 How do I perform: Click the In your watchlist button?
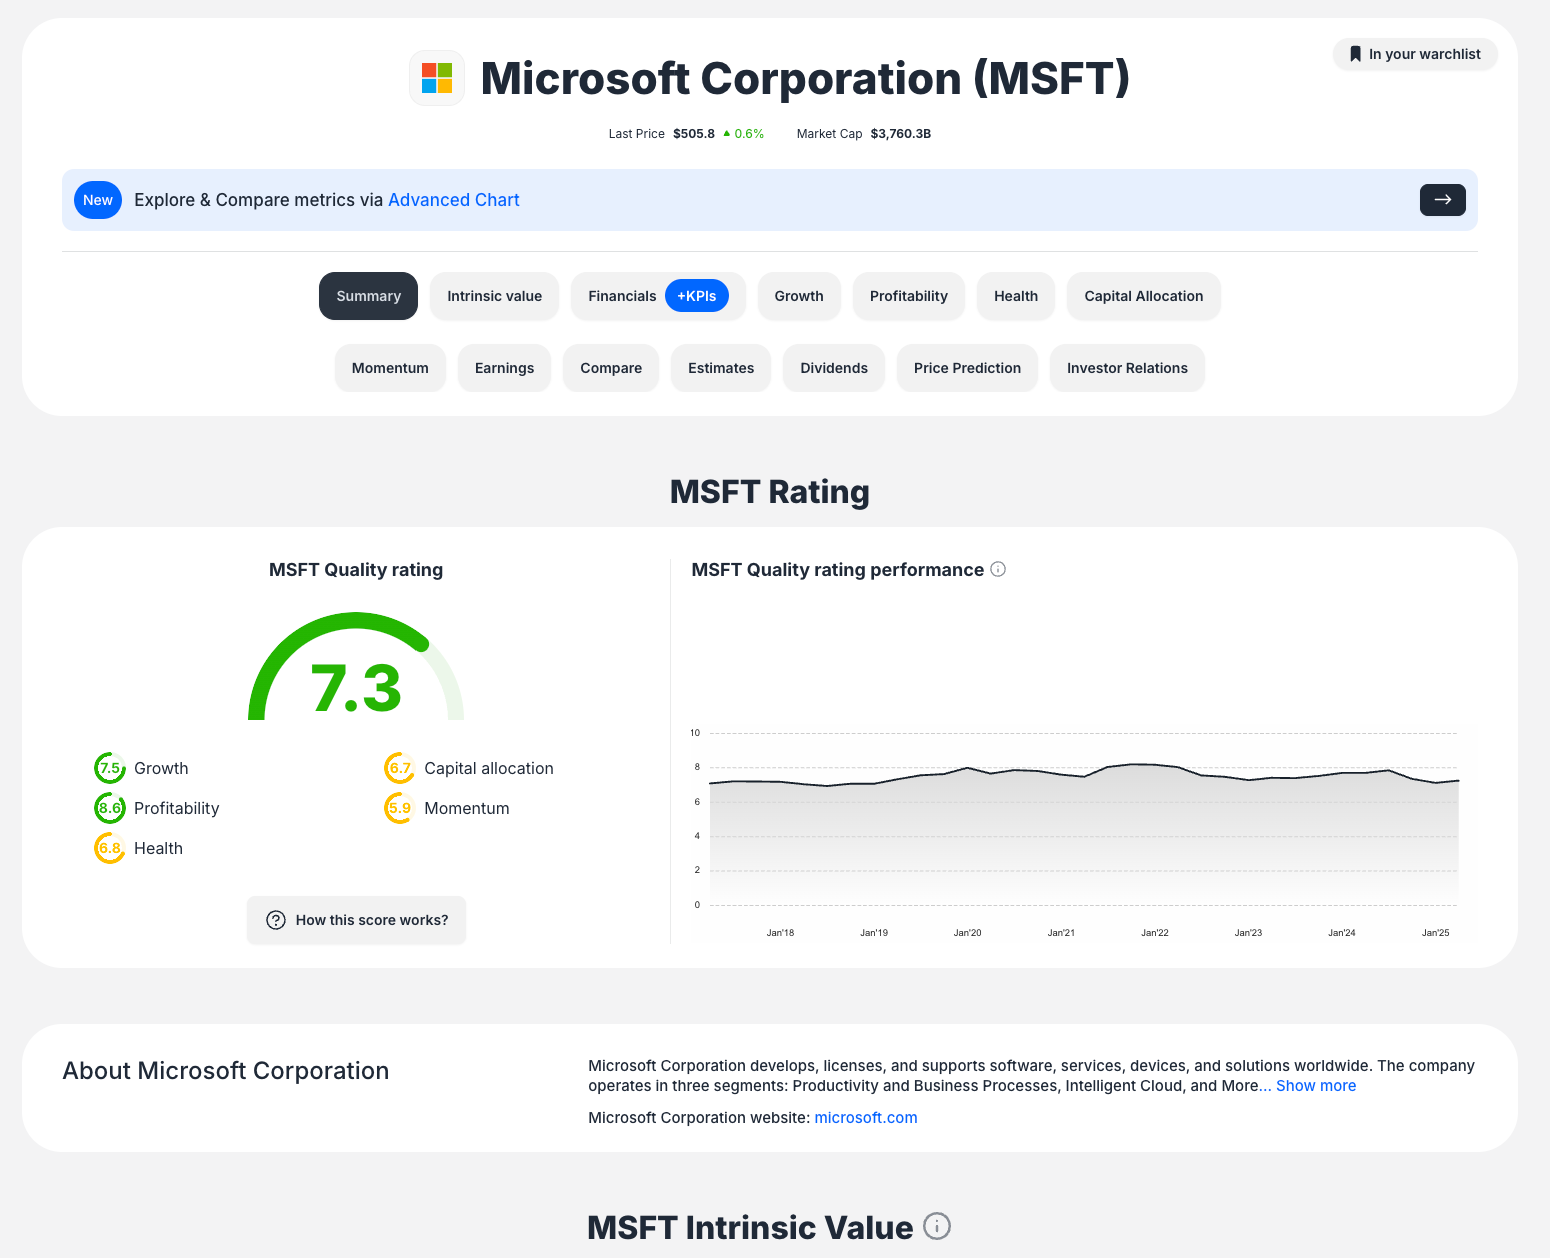[x=1415, y=54]
